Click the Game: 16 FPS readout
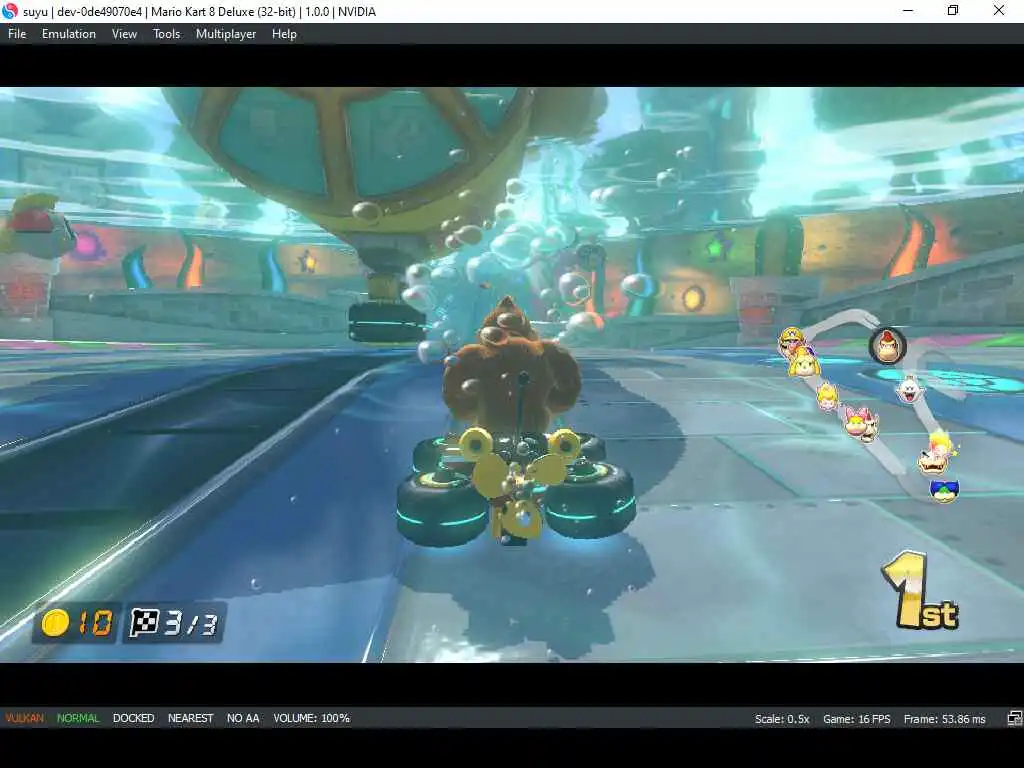 [x=856, y=719]
